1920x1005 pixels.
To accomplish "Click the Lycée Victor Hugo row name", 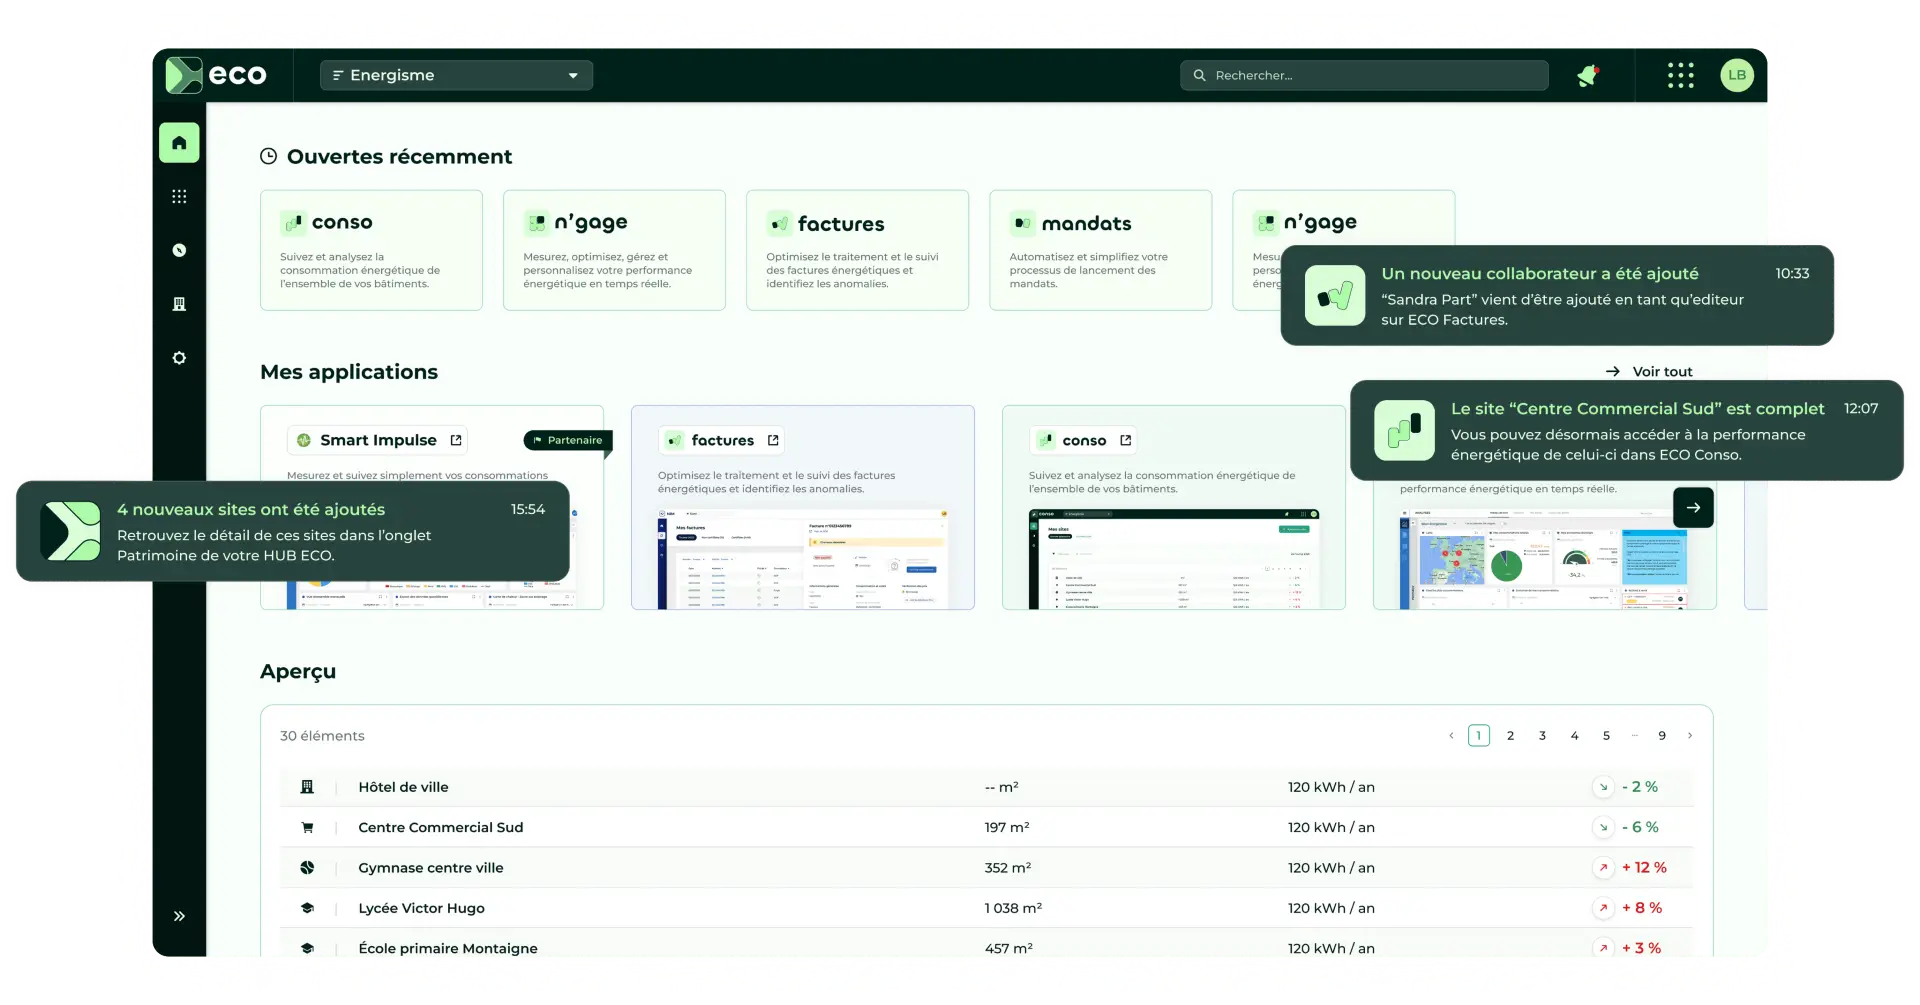I will coord(421,908).
